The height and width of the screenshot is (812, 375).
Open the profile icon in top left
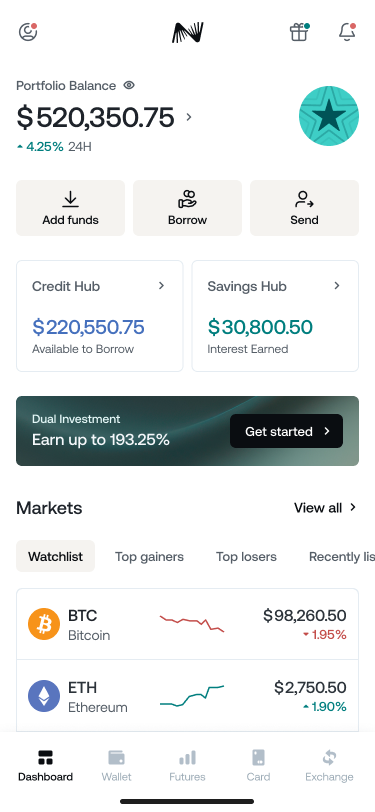click(x=27, y=32)
